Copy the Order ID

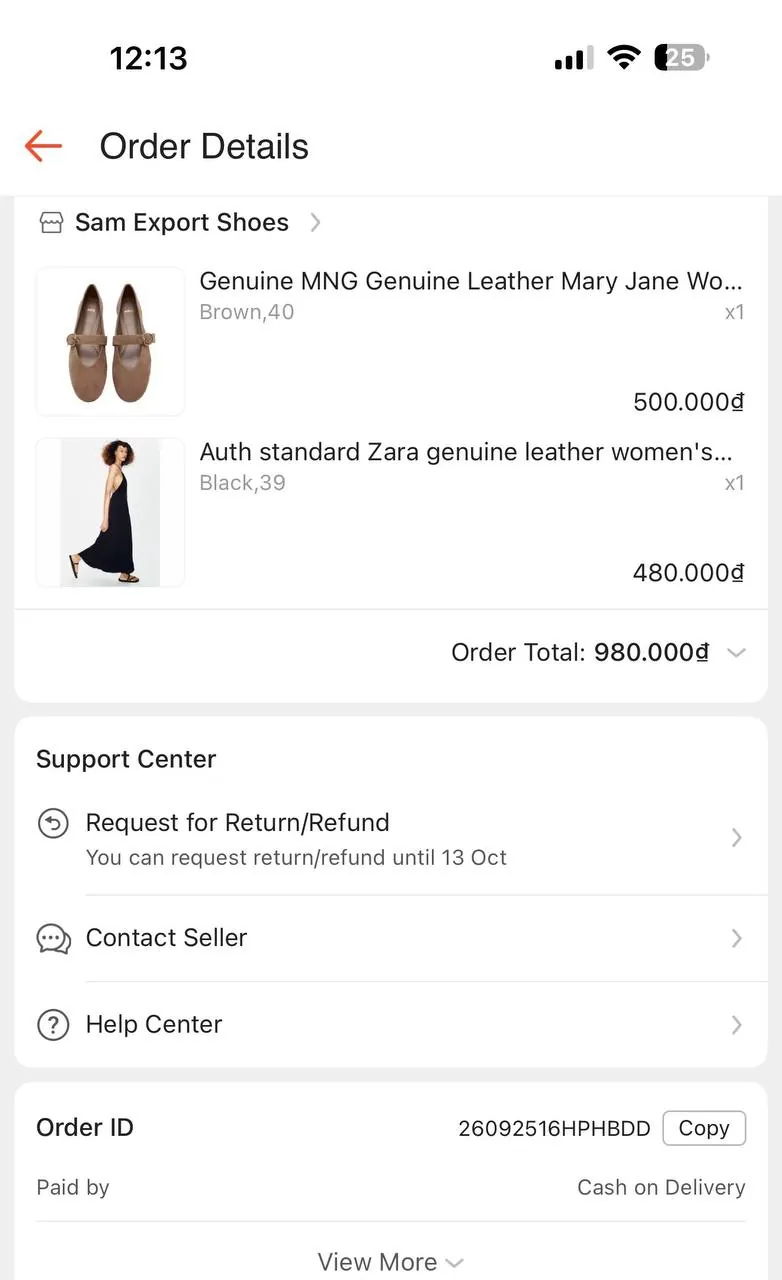click(704, 1128)
